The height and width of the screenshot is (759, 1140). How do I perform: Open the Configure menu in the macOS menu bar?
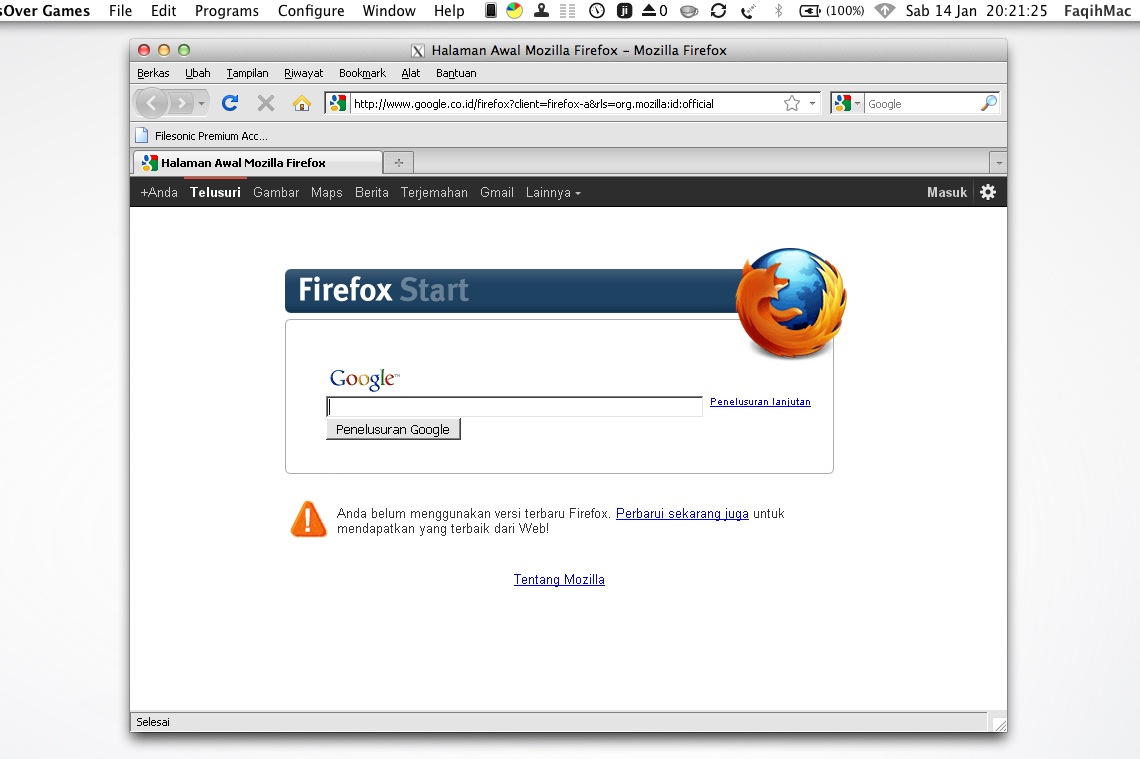click(311, 11)
